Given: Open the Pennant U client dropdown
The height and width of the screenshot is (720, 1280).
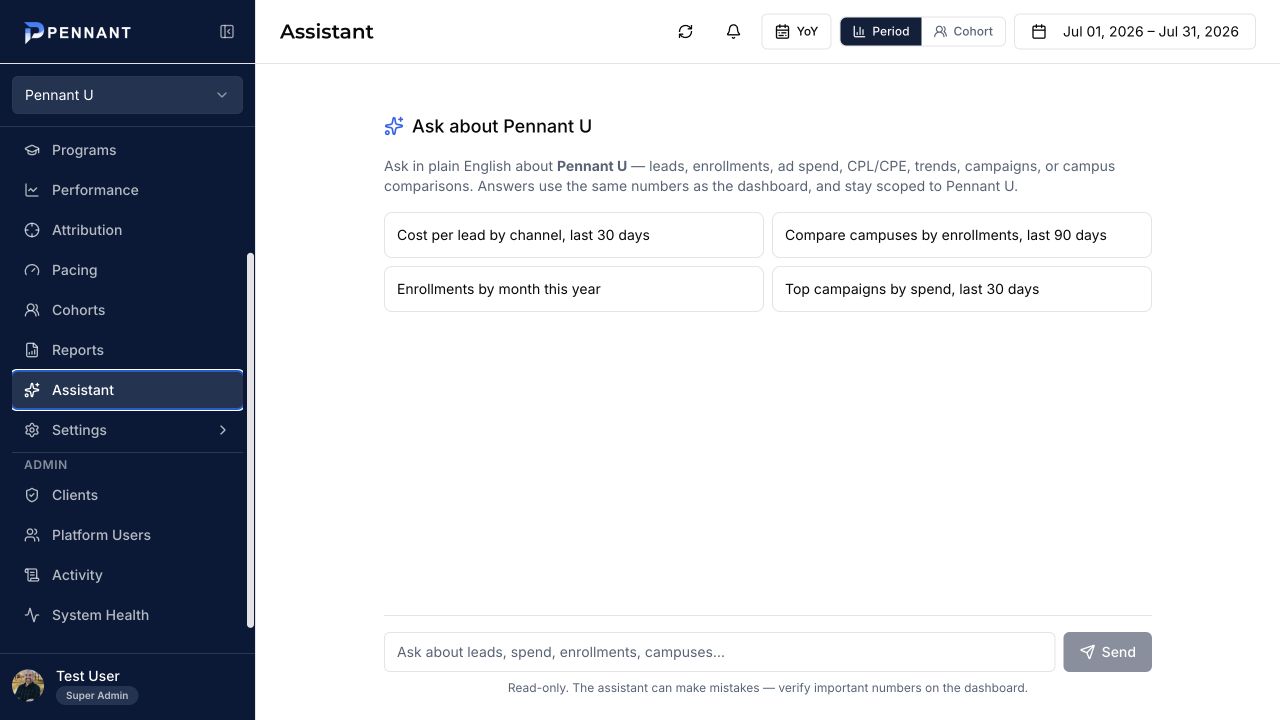Looking at the screenshot, I should 127,95.
